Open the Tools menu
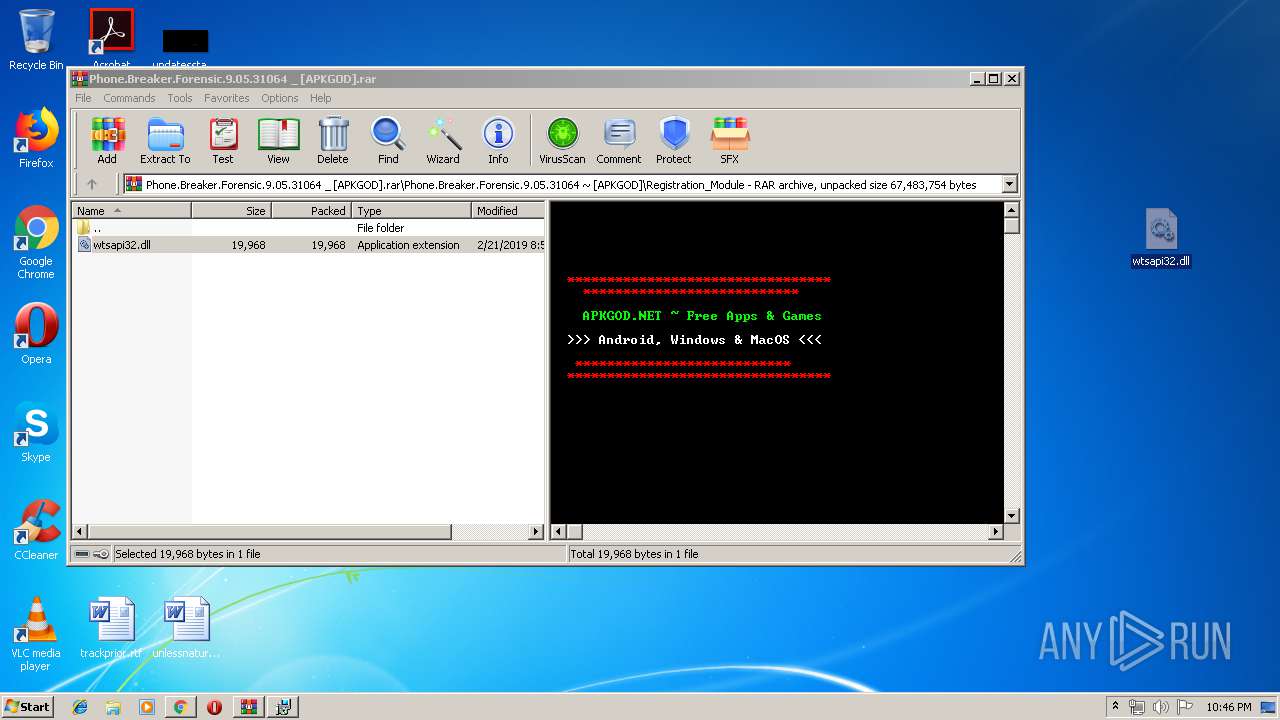The height and width of the screenshot is (720, 1280). (180, 98)
